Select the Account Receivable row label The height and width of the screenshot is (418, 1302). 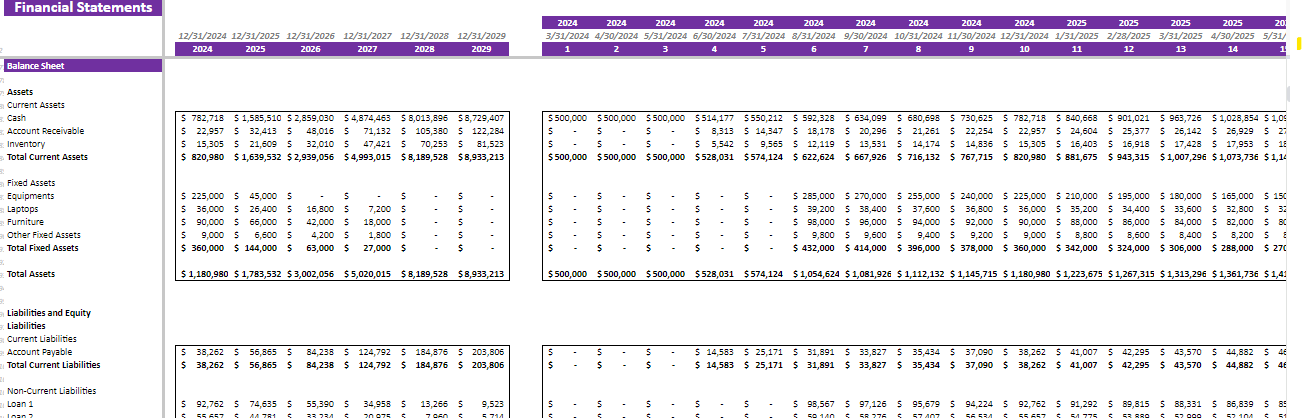[x=46, y=131]
